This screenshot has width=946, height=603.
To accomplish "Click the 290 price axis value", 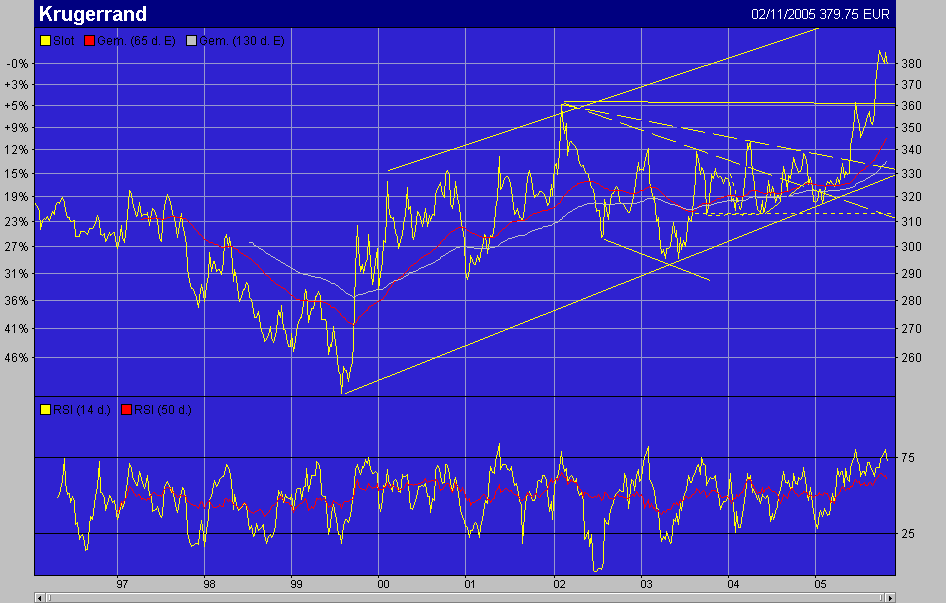I will [912, 274].
